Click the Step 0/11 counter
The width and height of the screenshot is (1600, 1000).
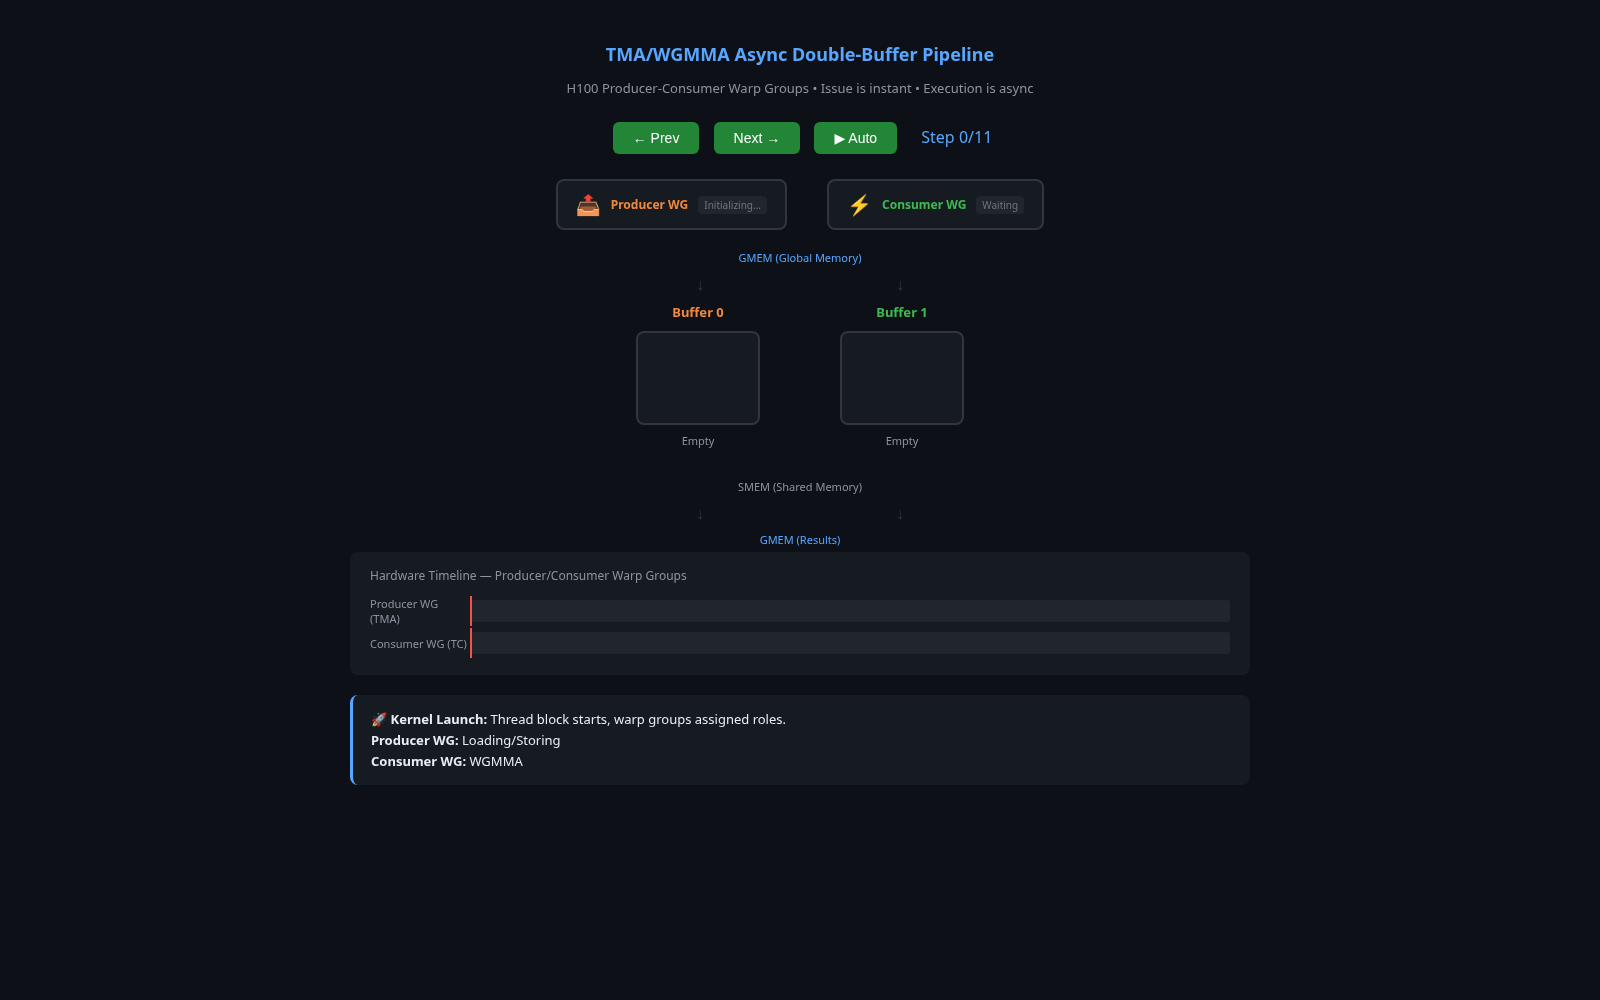click(x=955, y=137)
